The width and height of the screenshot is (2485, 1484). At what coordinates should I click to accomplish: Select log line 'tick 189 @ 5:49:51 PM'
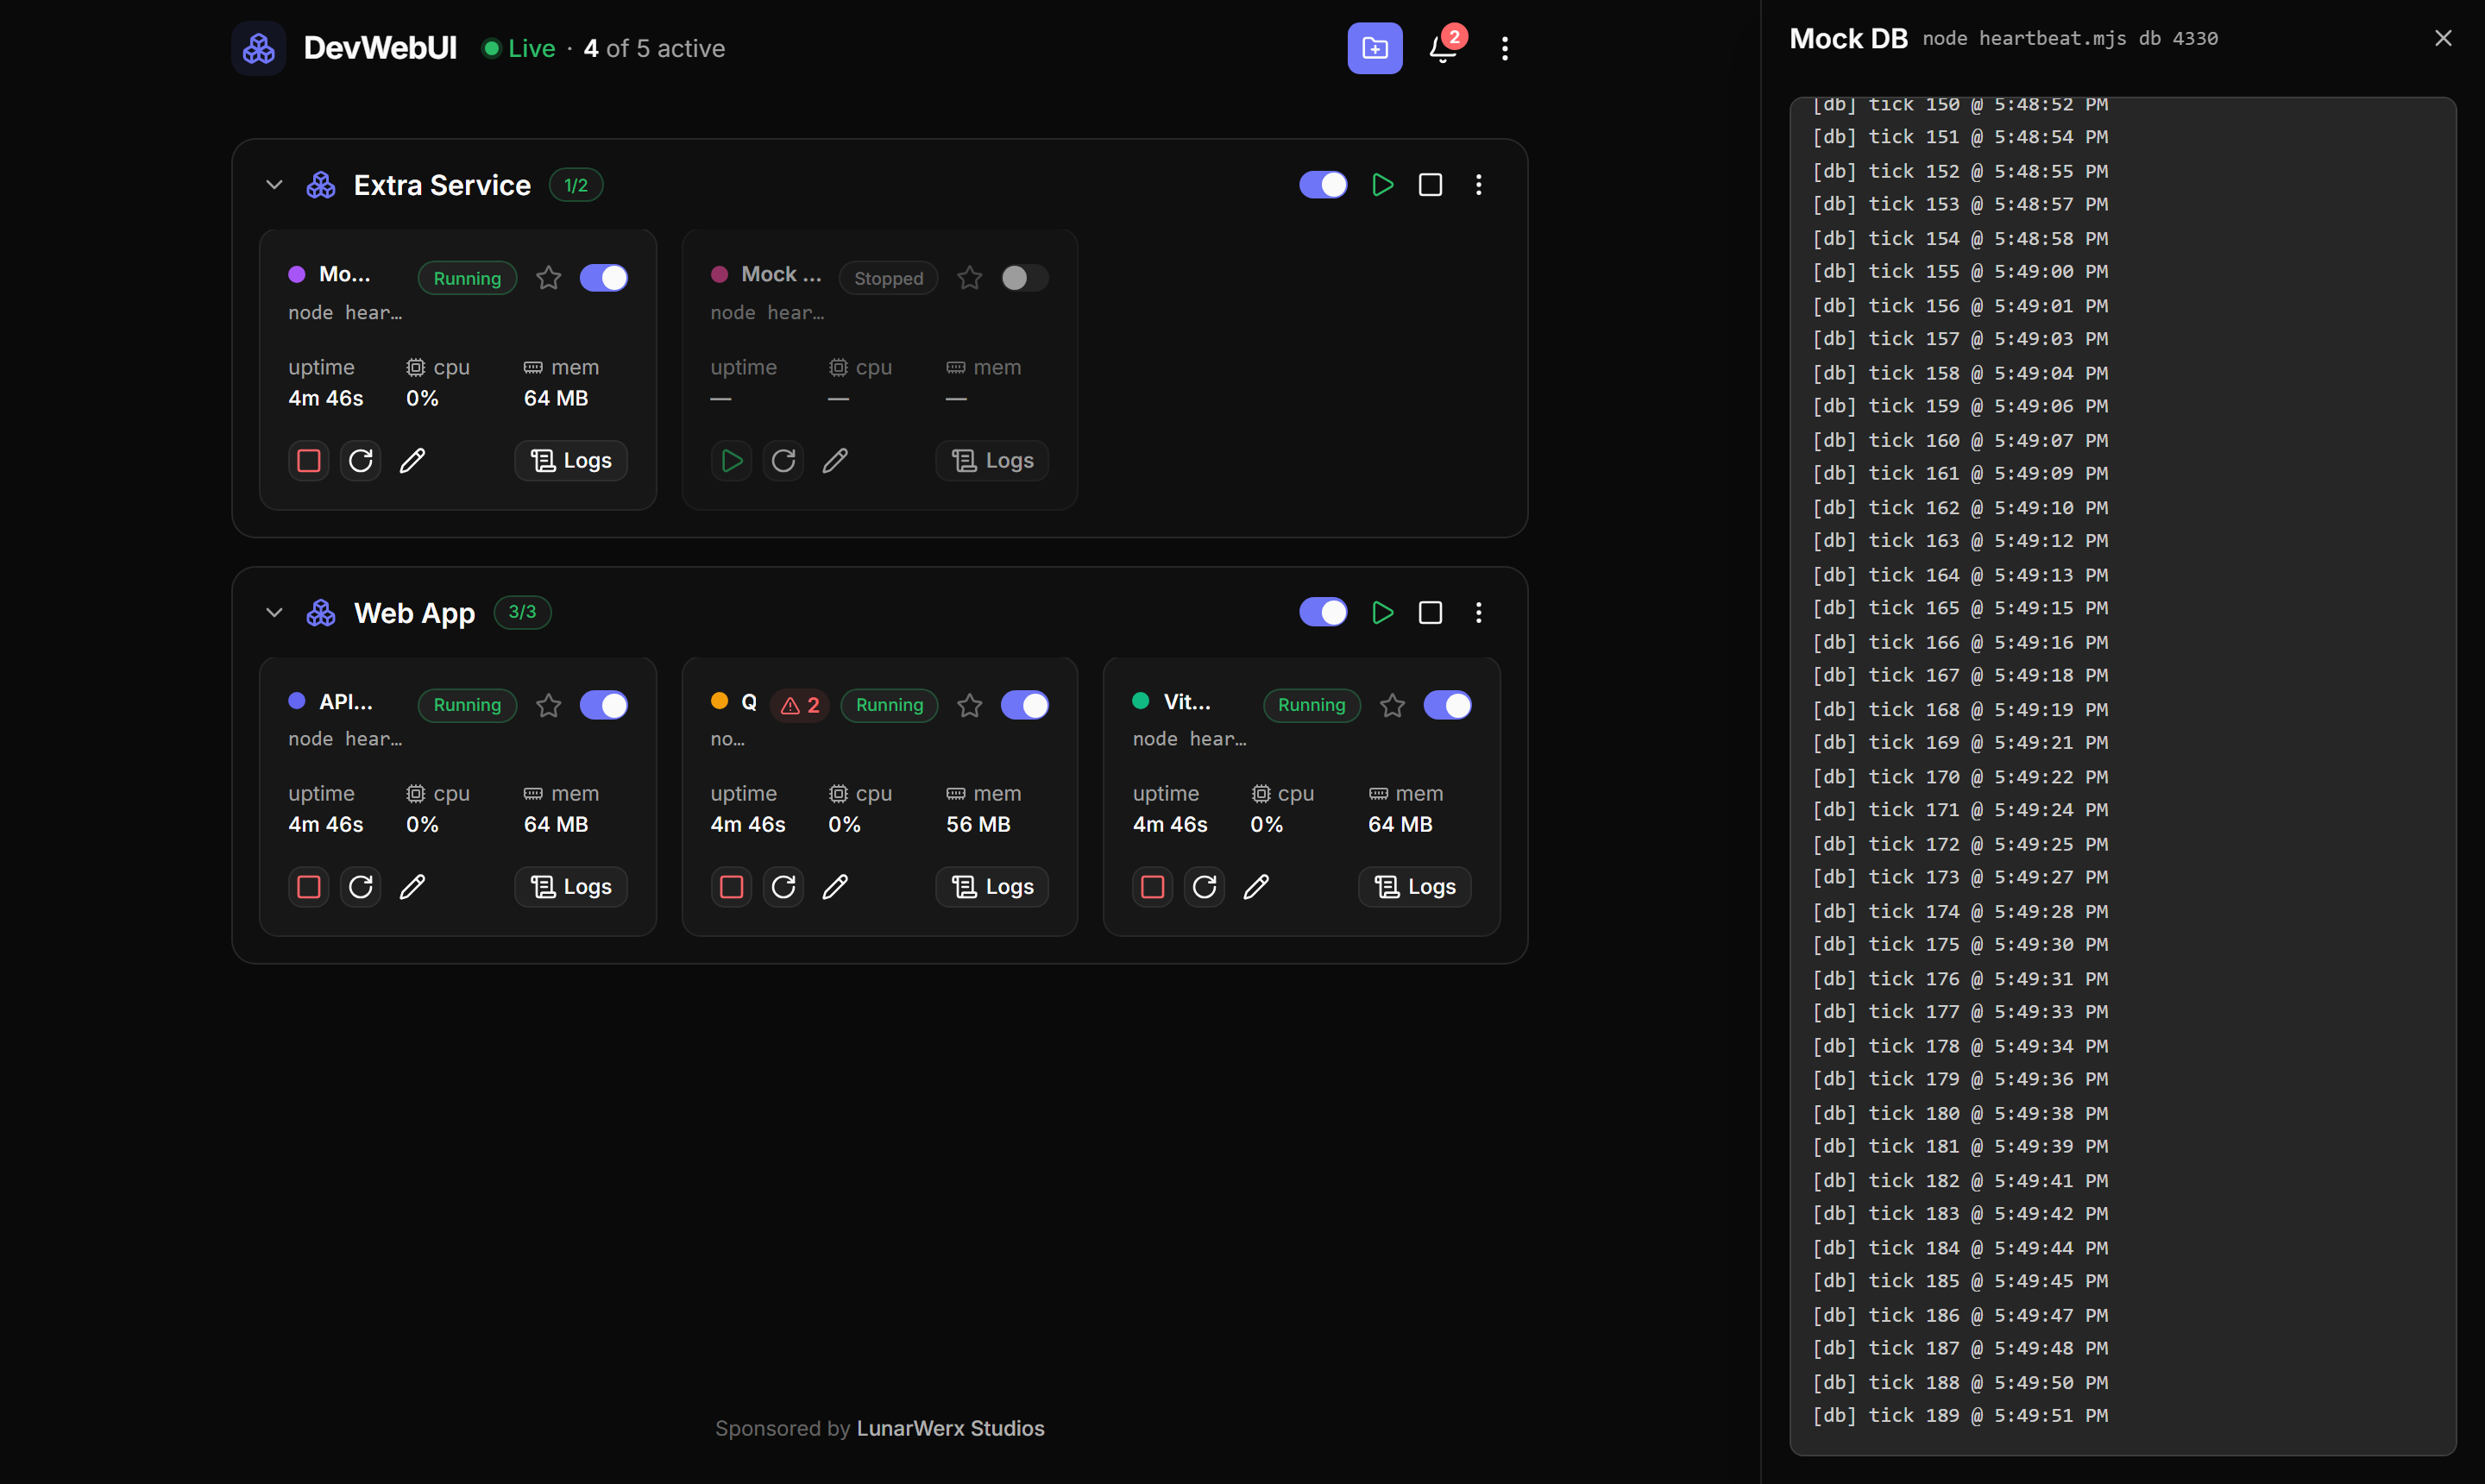(1960, 1416)
